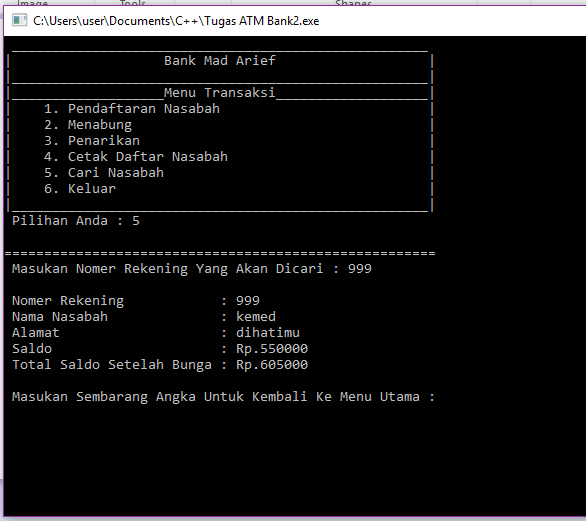Select the '4. Cetak Daftar Nasabah' line
Screen dimensions: 586x521
pyautogui.click(x=136, y=157)
